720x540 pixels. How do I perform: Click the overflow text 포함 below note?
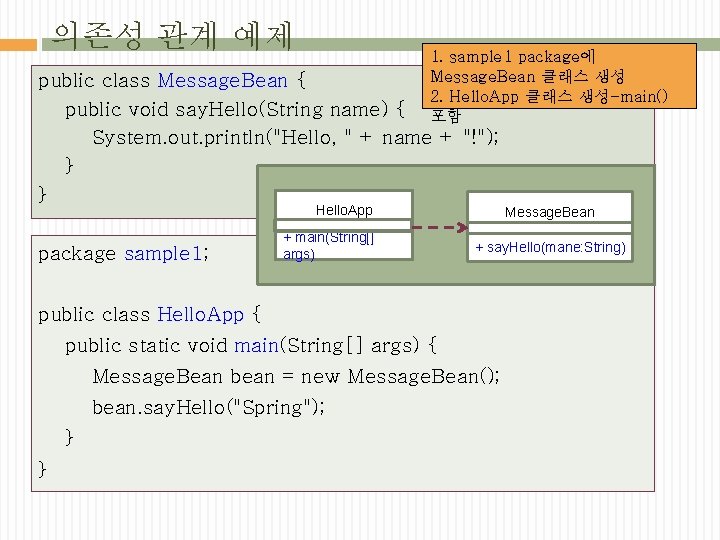click(x=445, y=115)
